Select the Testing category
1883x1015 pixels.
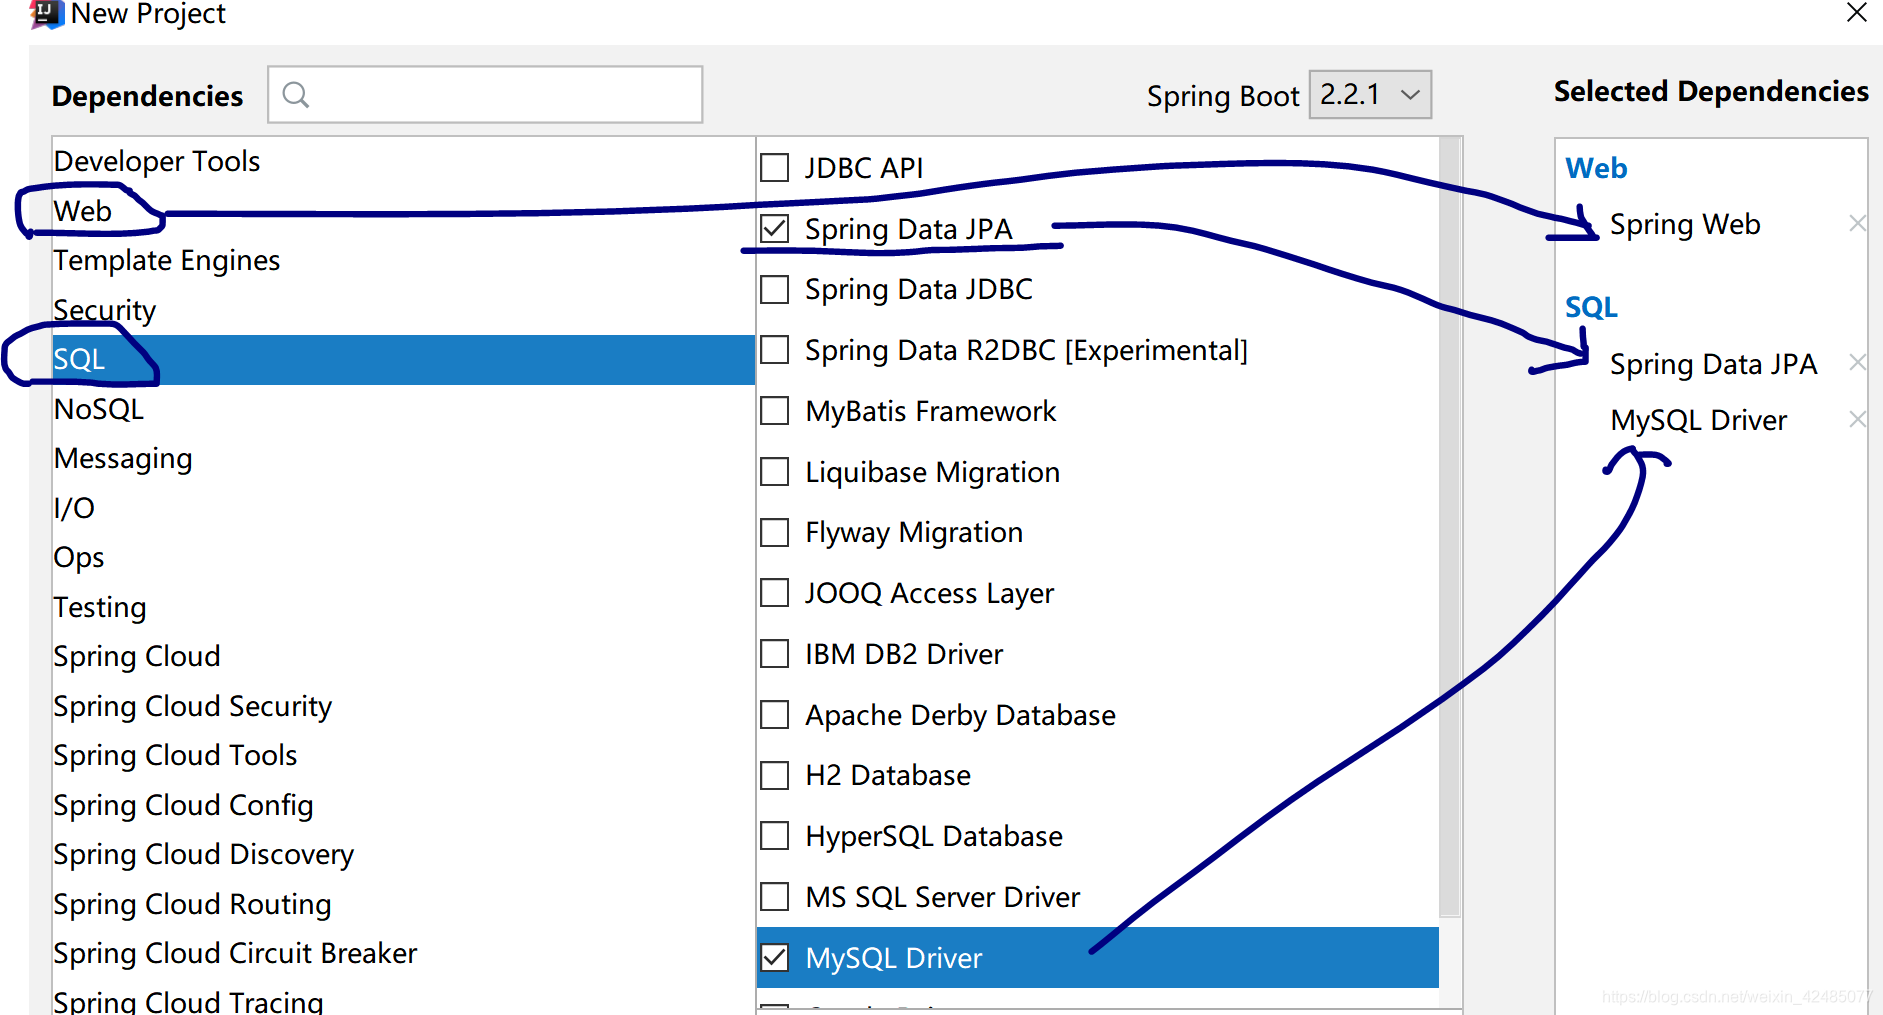[x=403, y=607]
